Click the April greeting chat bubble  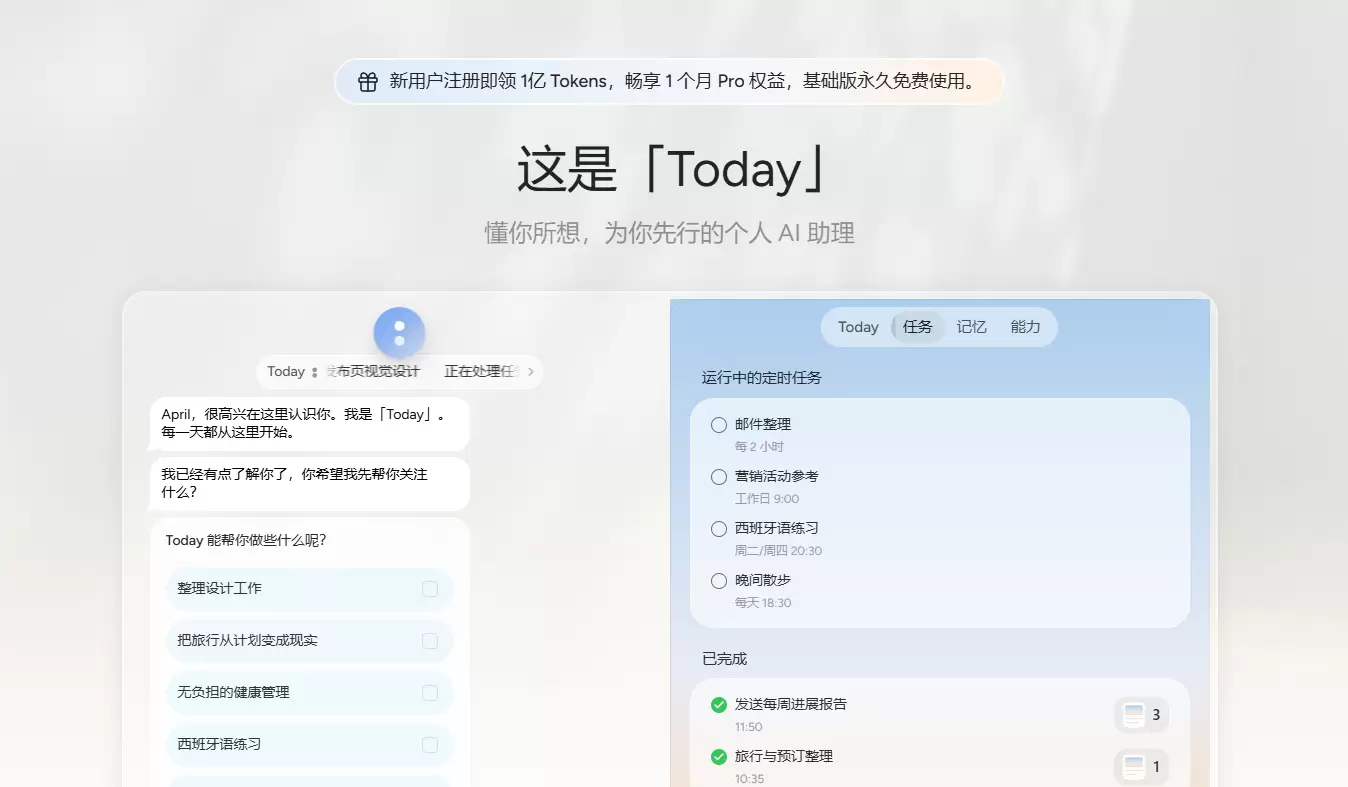309,424
